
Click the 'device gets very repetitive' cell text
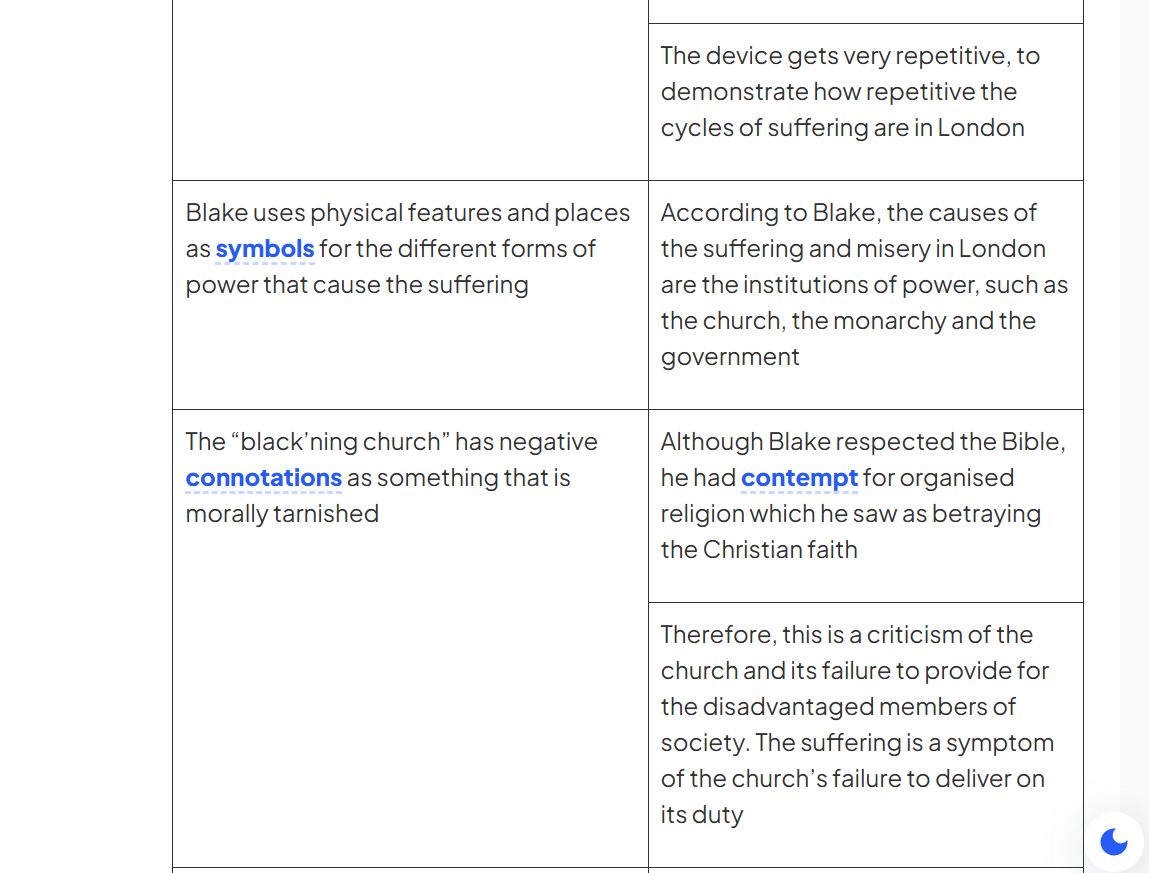tap(850, 92)
